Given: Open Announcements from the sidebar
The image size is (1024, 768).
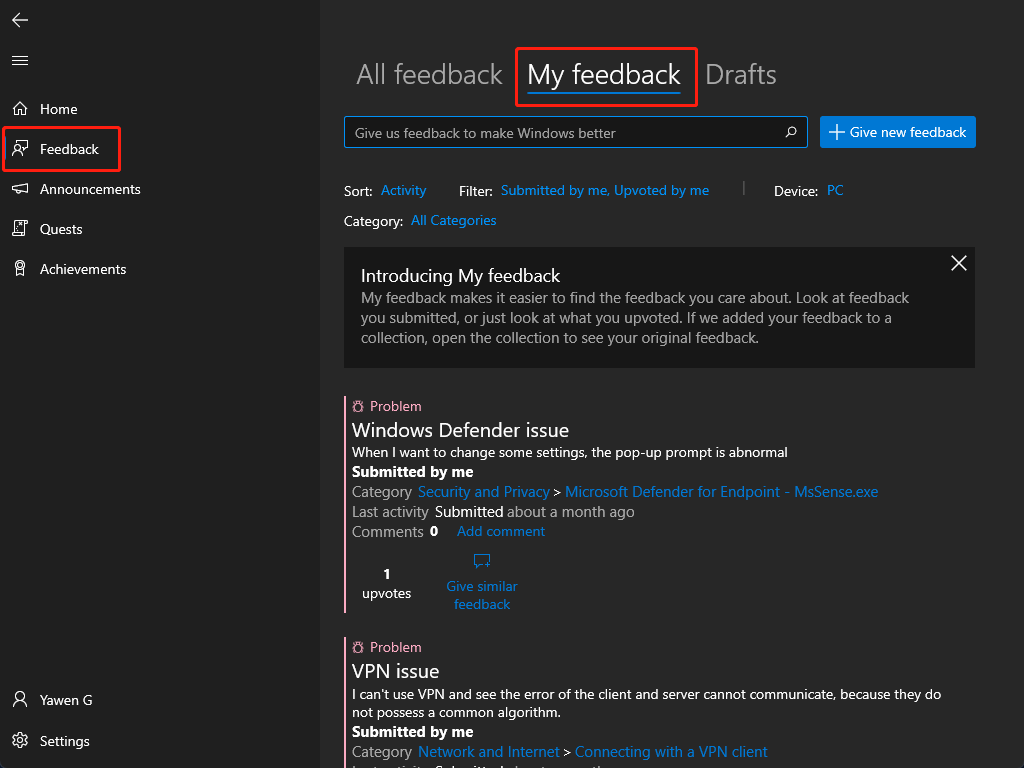Looking at the screenshot, I should click(x=89, y=189).
